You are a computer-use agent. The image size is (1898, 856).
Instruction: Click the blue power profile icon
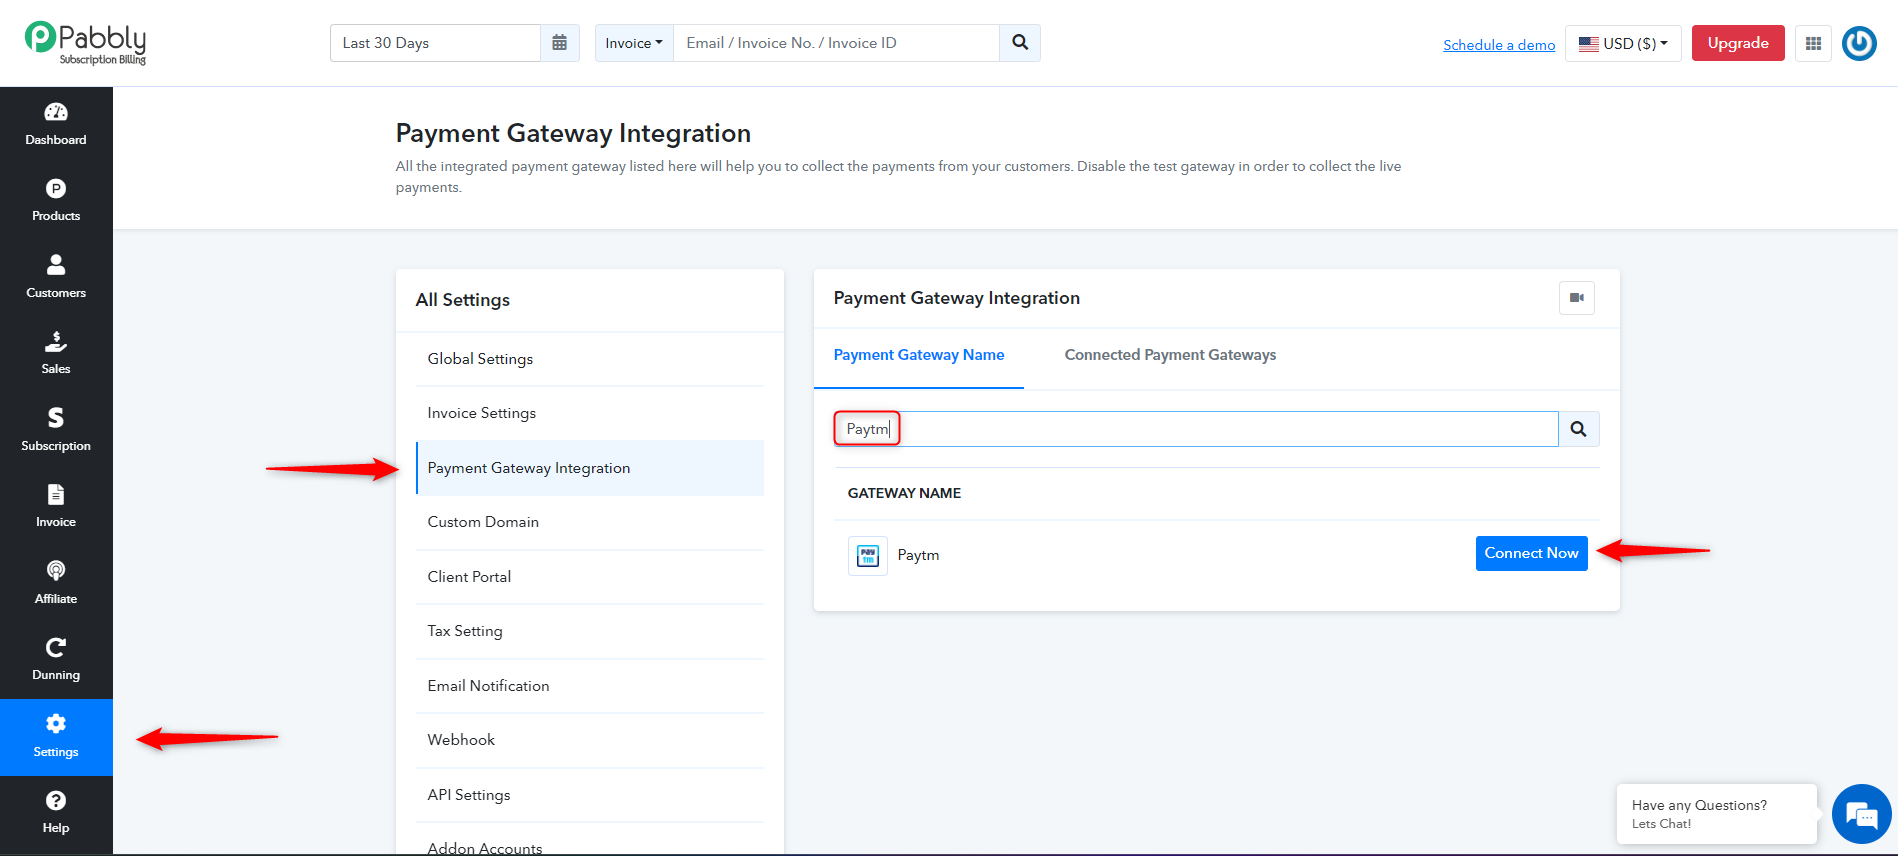coord(1859,43)
